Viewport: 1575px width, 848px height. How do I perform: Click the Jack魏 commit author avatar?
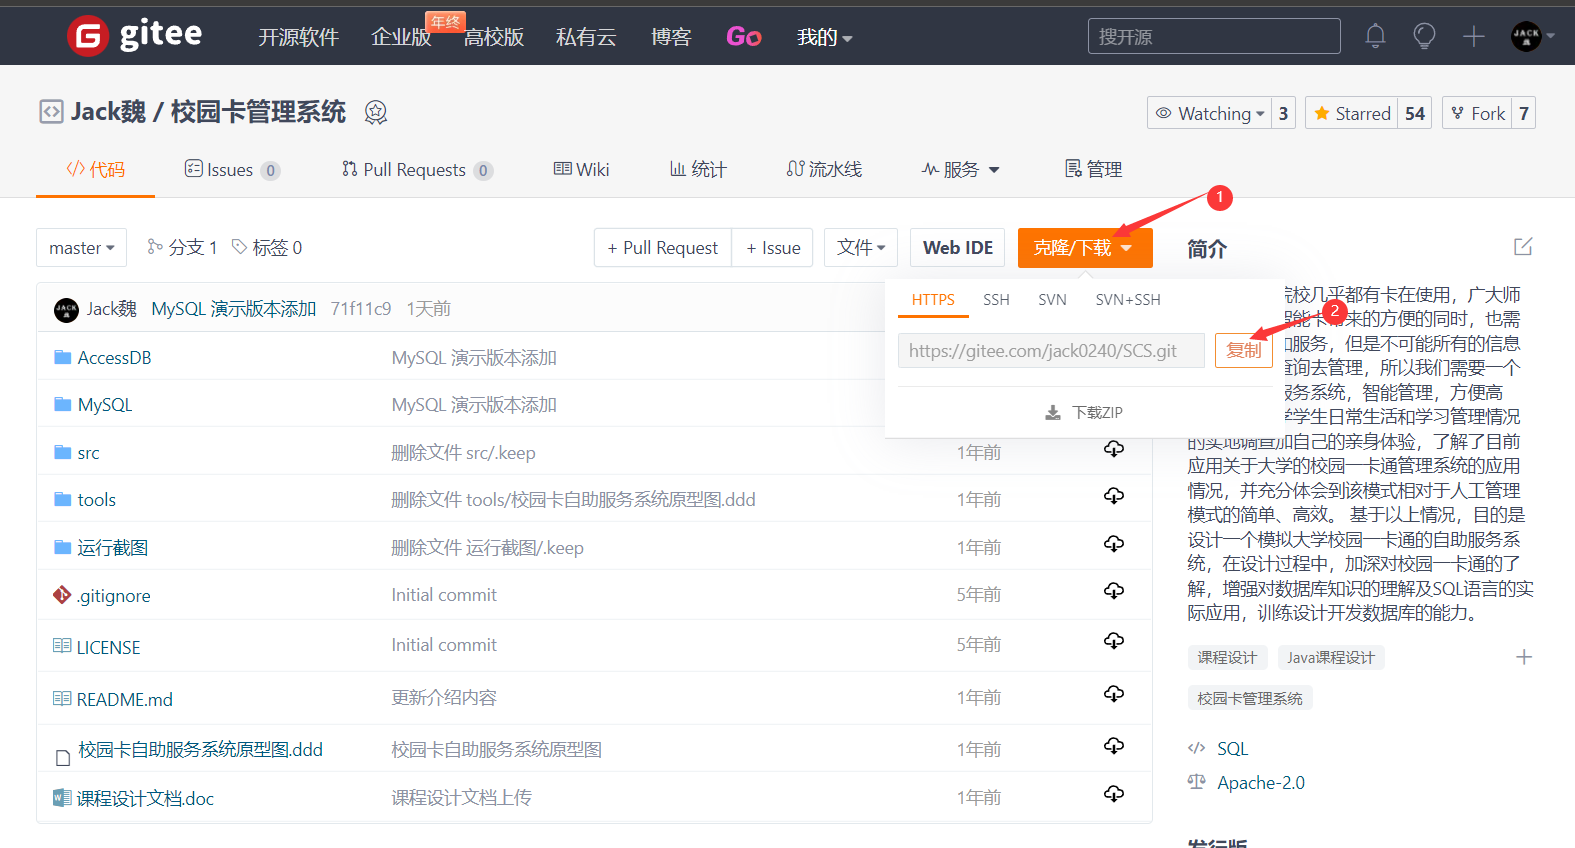66,310
